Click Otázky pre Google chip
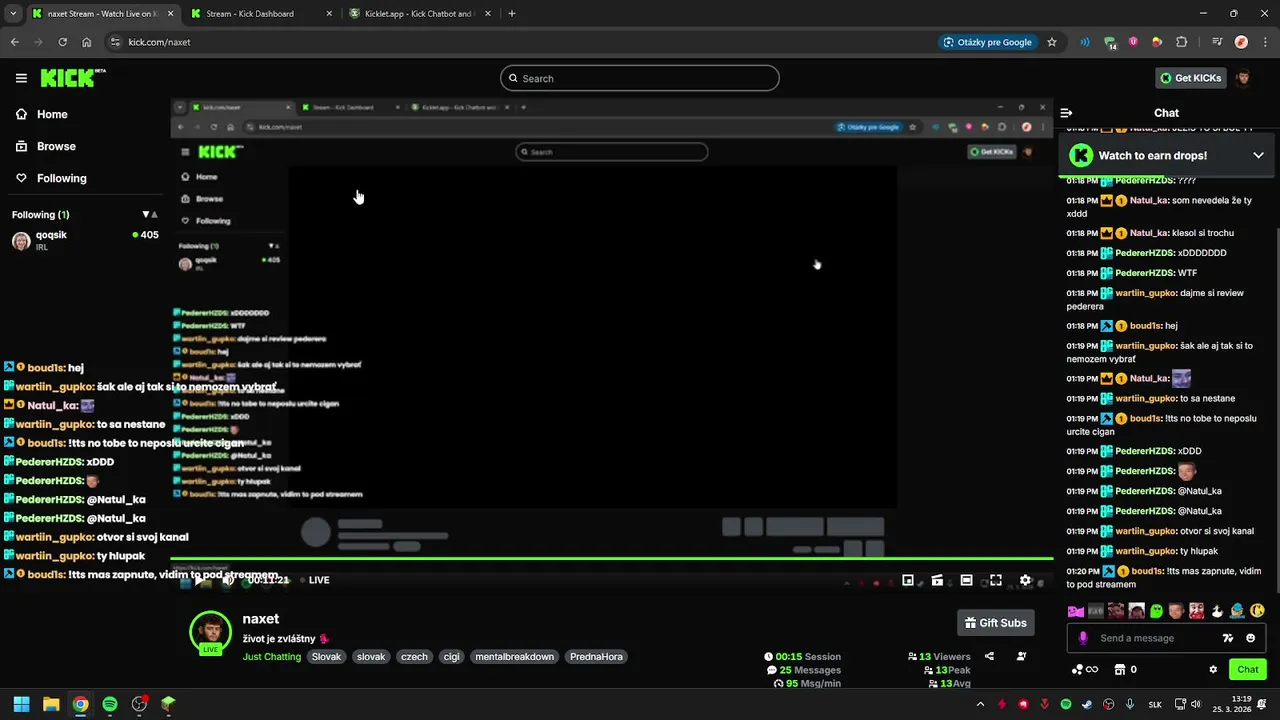Screen dimensions: 1280x720 pyautogui.click(x=988, y=42)
